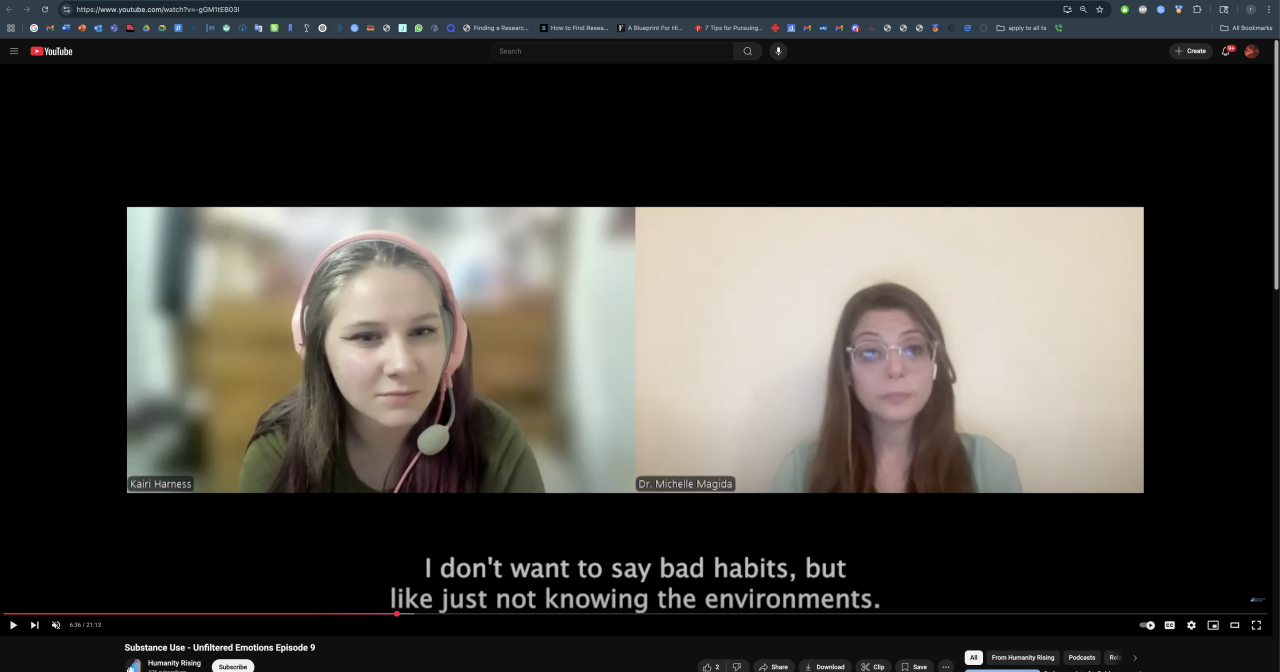
Task: Open the YouTube guide hamburger menu
Action: tap(14, 51)
